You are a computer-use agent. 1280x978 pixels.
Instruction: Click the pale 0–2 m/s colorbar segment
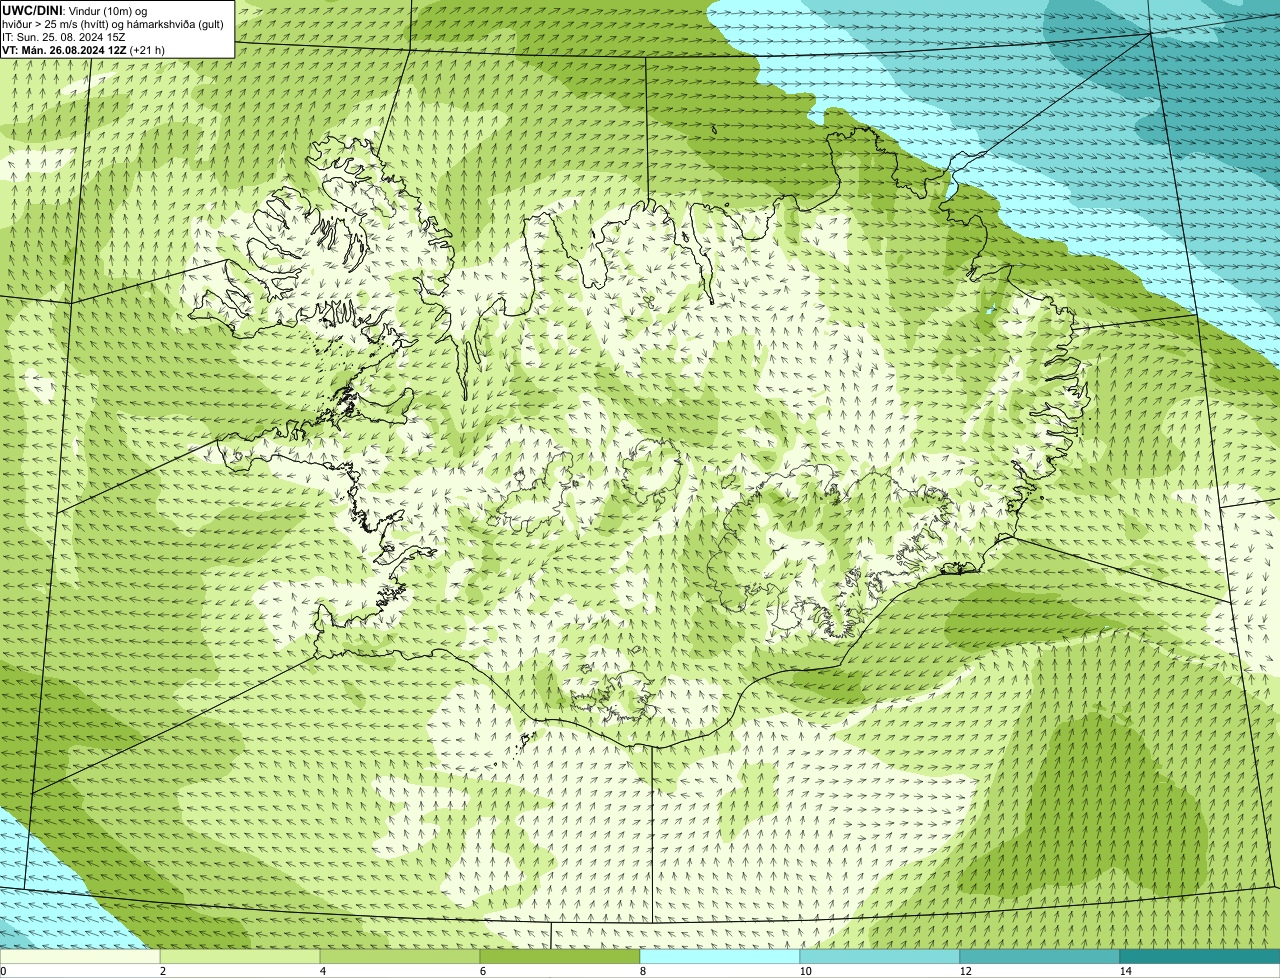coord(80,956)
